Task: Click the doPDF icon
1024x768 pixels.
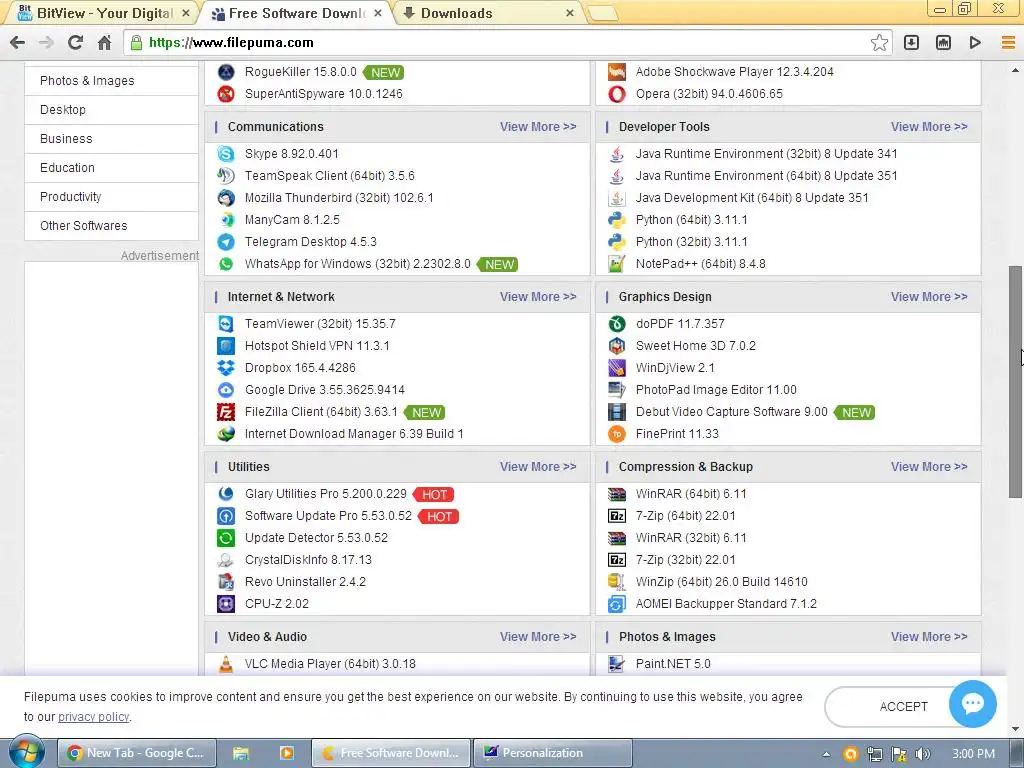Action: click(616, 324)
